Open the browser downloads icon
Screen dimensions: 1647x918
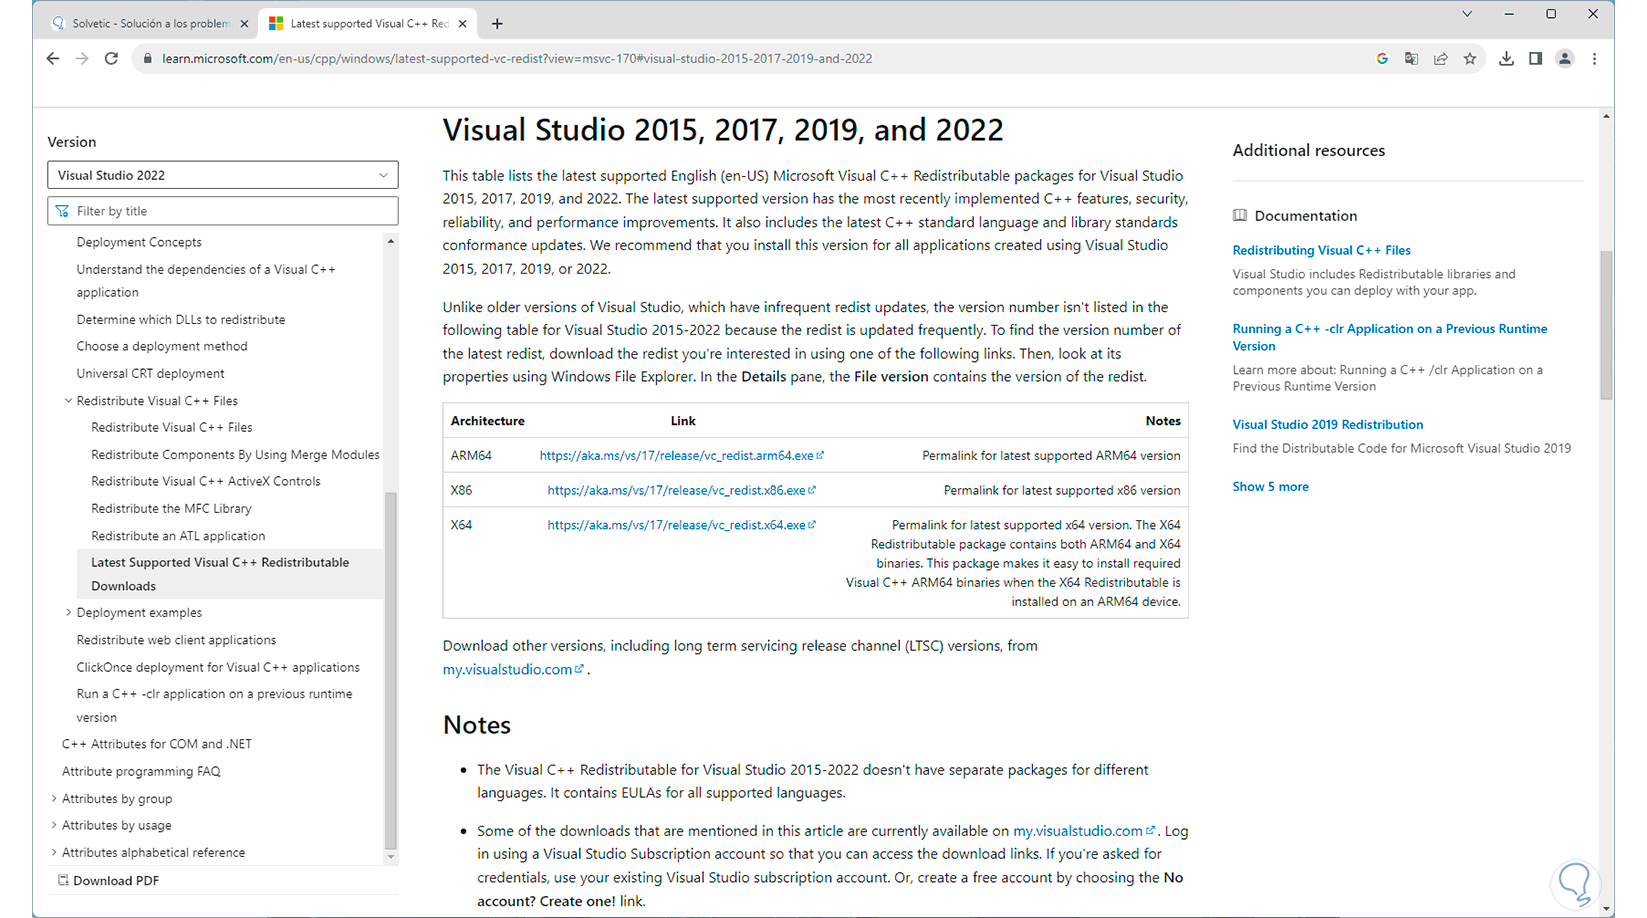tap(1506, 59)
